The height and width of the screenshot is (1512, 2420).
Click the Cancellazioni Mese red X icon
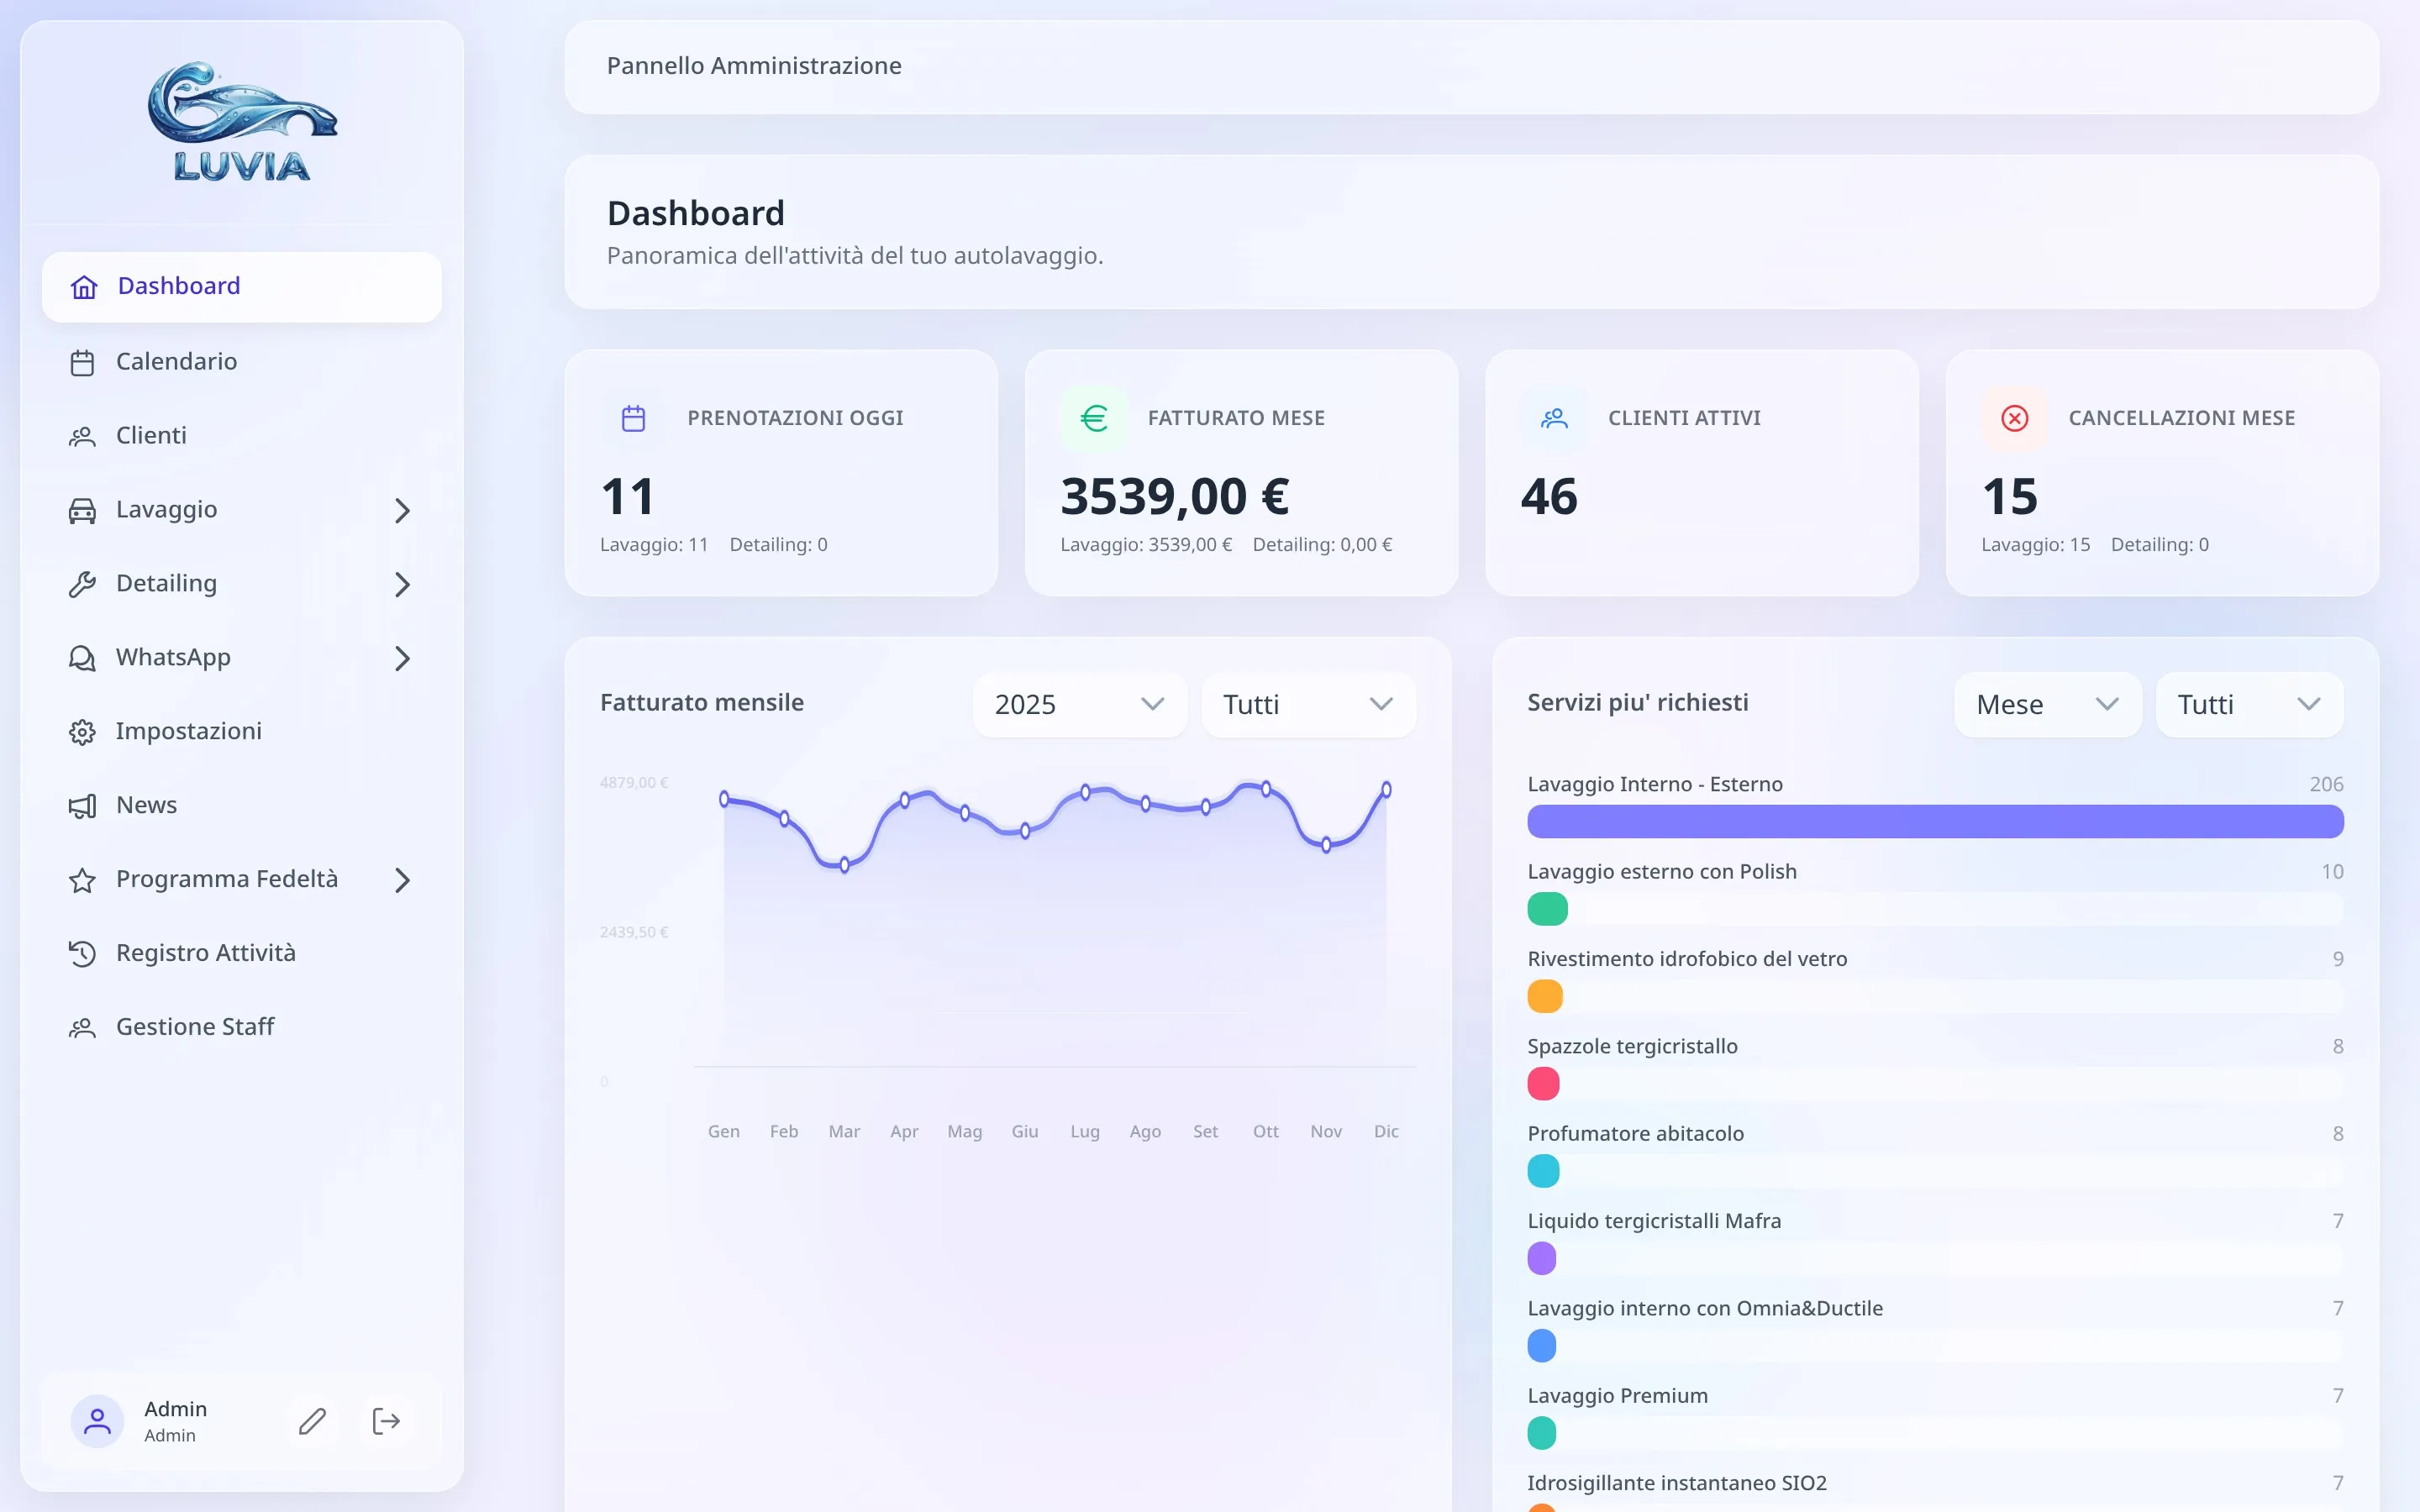tap(2015, 418)
